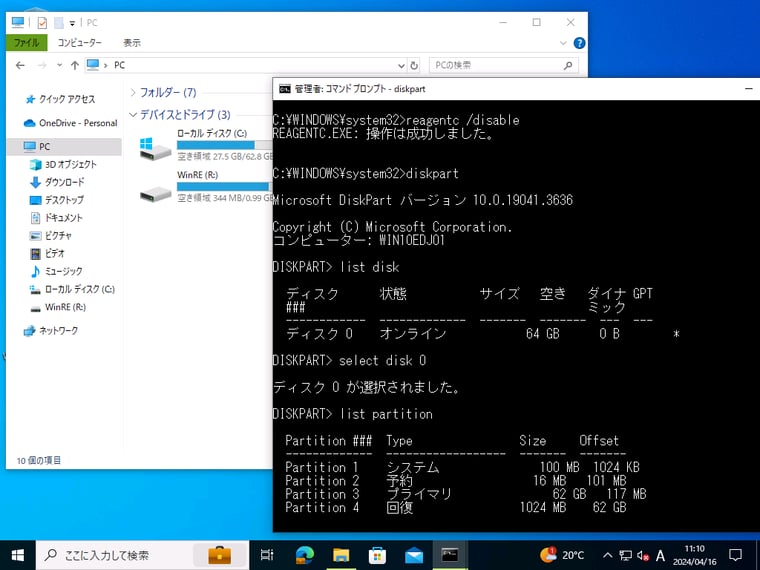The height and width of the screenshot is (570, 760).
Task: Expand the フォルダー (7) group
Action: pyautogui.click(x=133, y=92)
